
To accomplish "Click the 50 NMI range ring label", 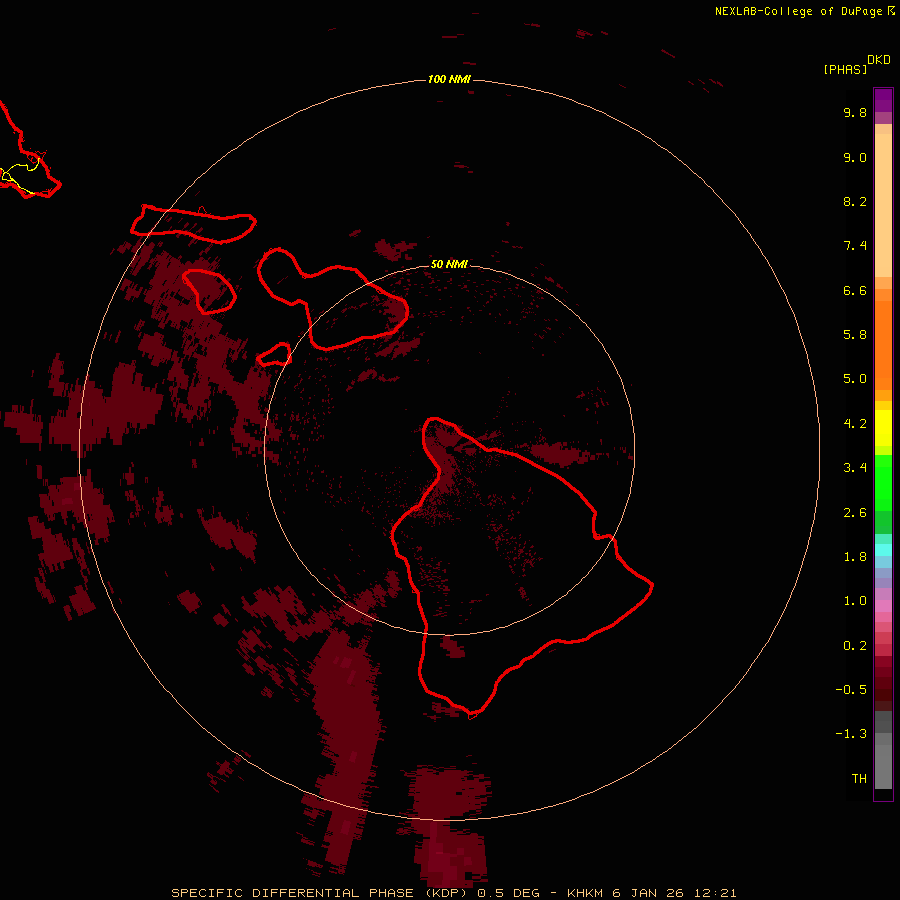I will point(449,264).
